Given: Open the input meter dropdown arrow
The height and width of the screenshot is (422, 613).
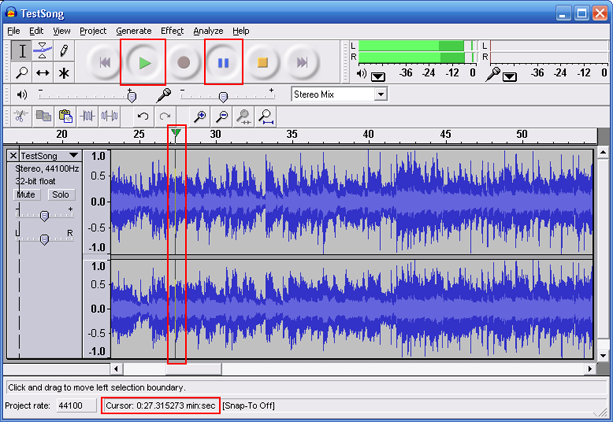Looking at the screenshot, I should (509, 76).
